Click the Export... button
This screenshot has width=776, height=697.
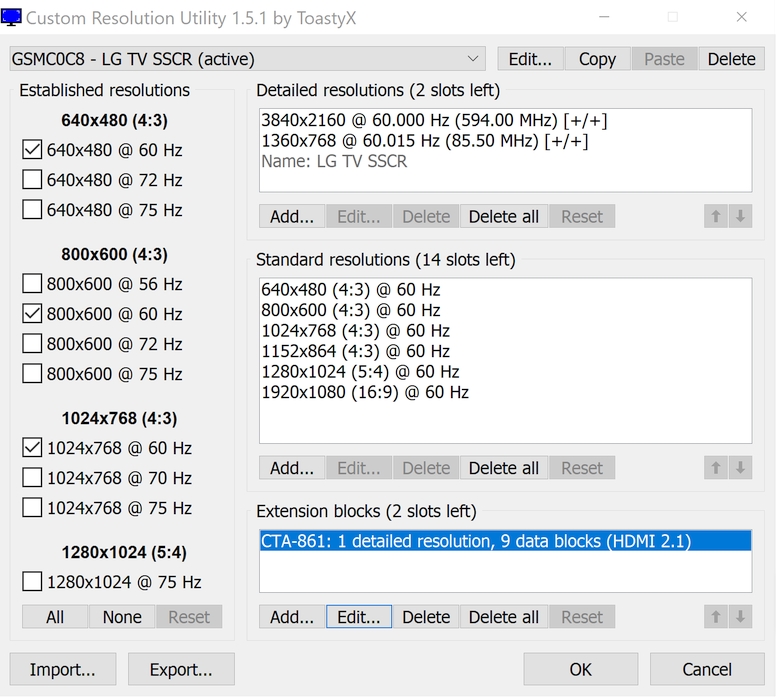click(x=181, y=669)
